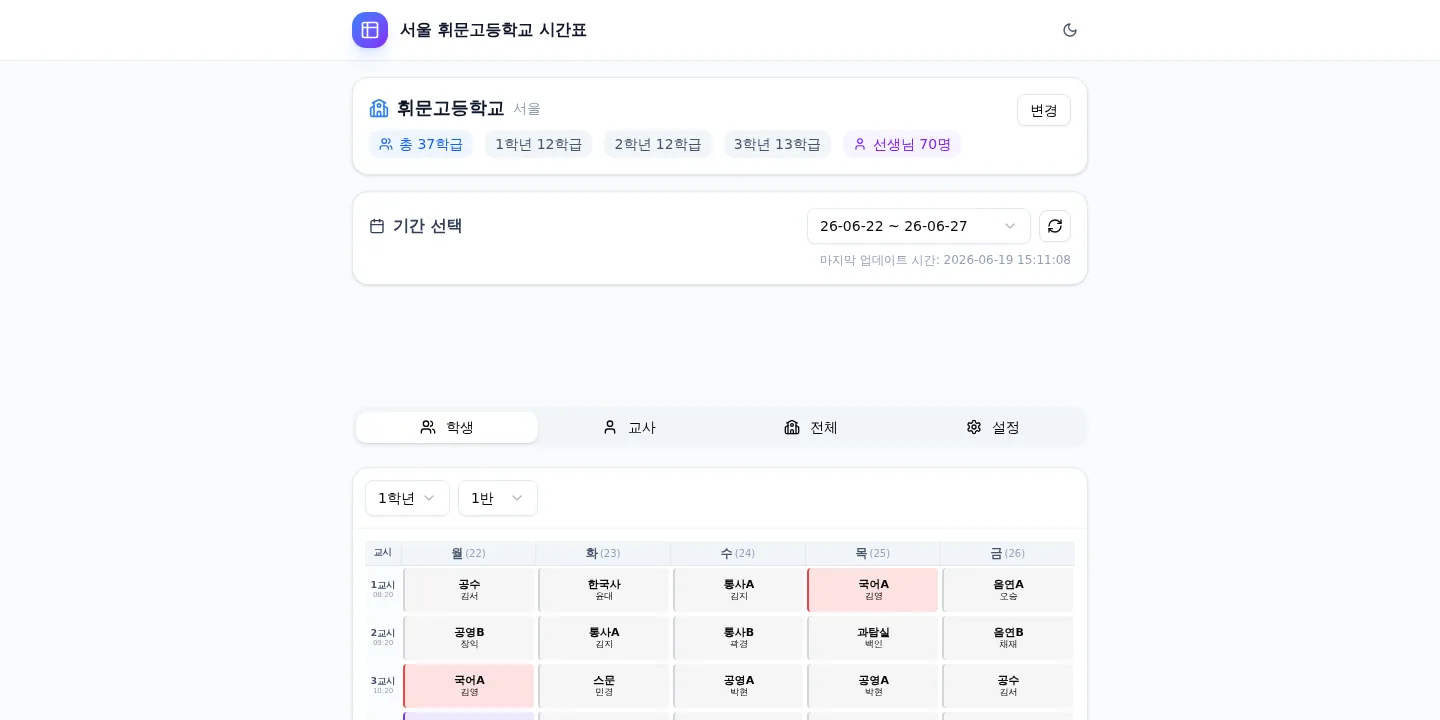Select the 2학년 12학급 badge
Screen dimensions: 1440x720
(658, 144)
